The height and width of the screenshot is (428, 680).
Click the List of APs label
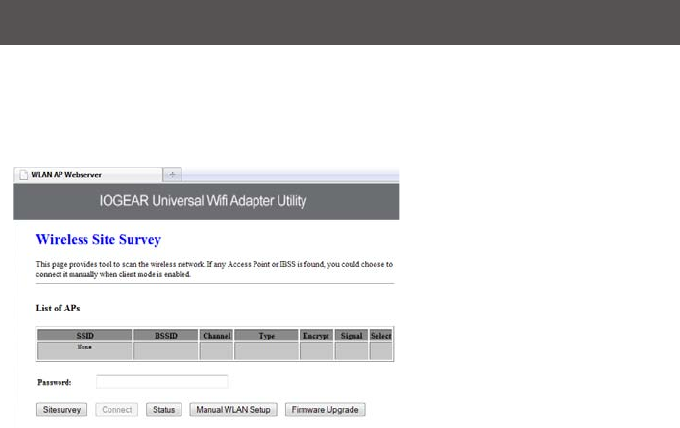(x=58, y=308)
